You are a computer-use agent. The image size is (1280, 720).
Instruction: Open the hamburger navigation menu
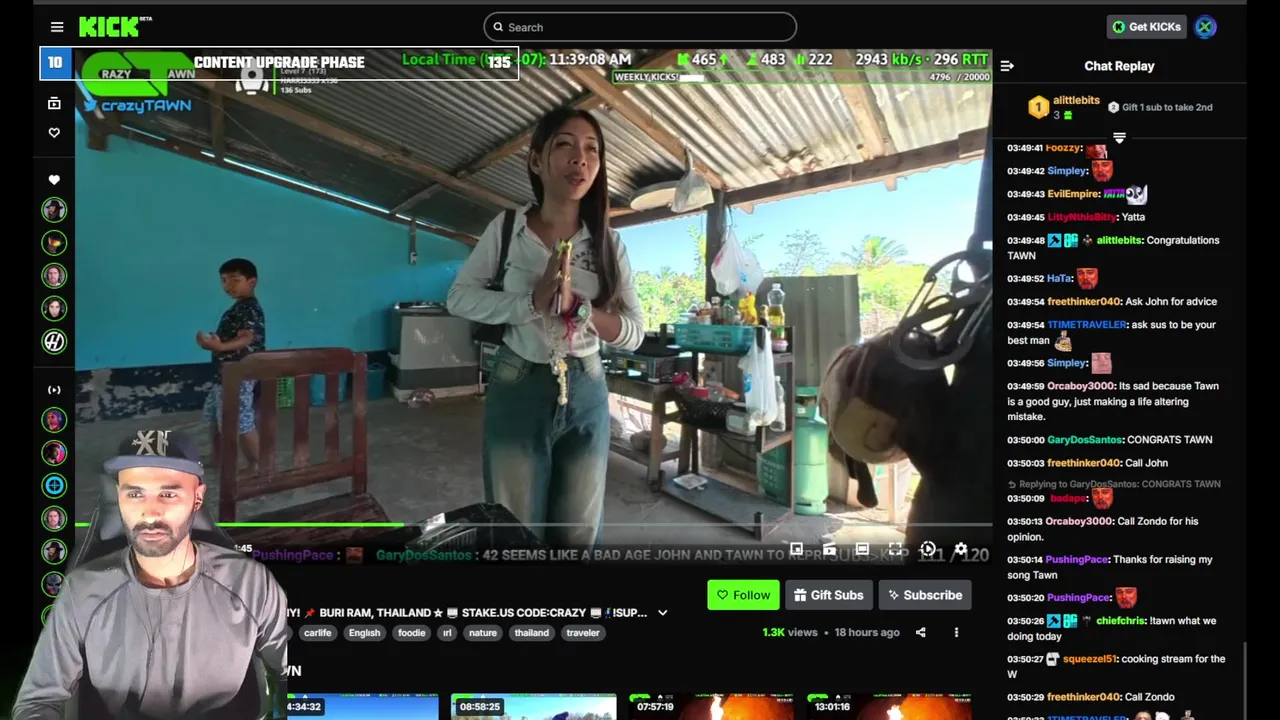click(x=57, y=27)
